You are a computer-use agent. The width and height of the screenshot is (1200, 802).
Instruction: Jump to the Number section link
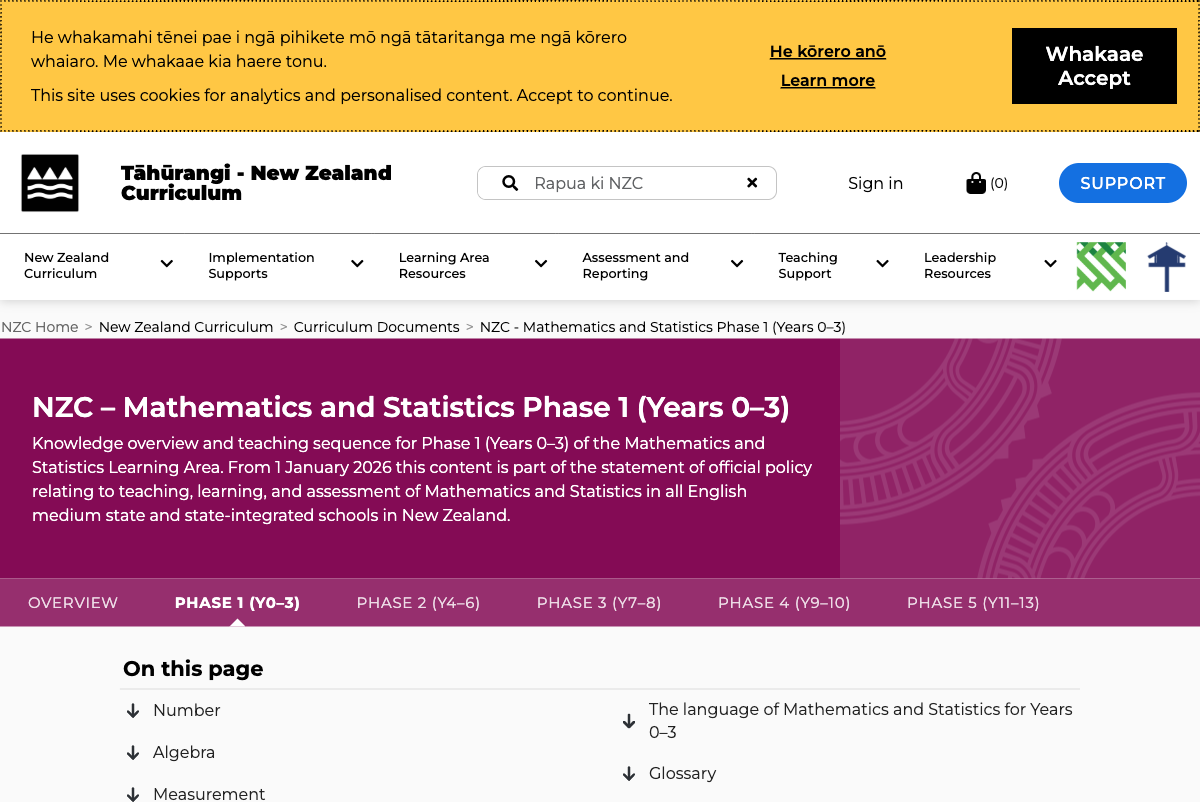pyautogui.click(x=186, y=711)
